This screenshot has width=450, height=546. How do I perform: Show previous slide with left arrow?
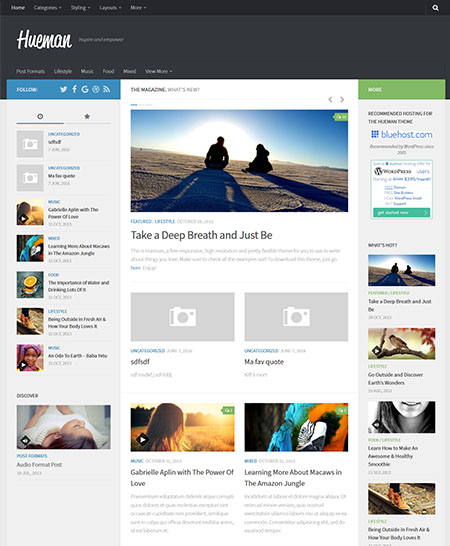(330, 100)
